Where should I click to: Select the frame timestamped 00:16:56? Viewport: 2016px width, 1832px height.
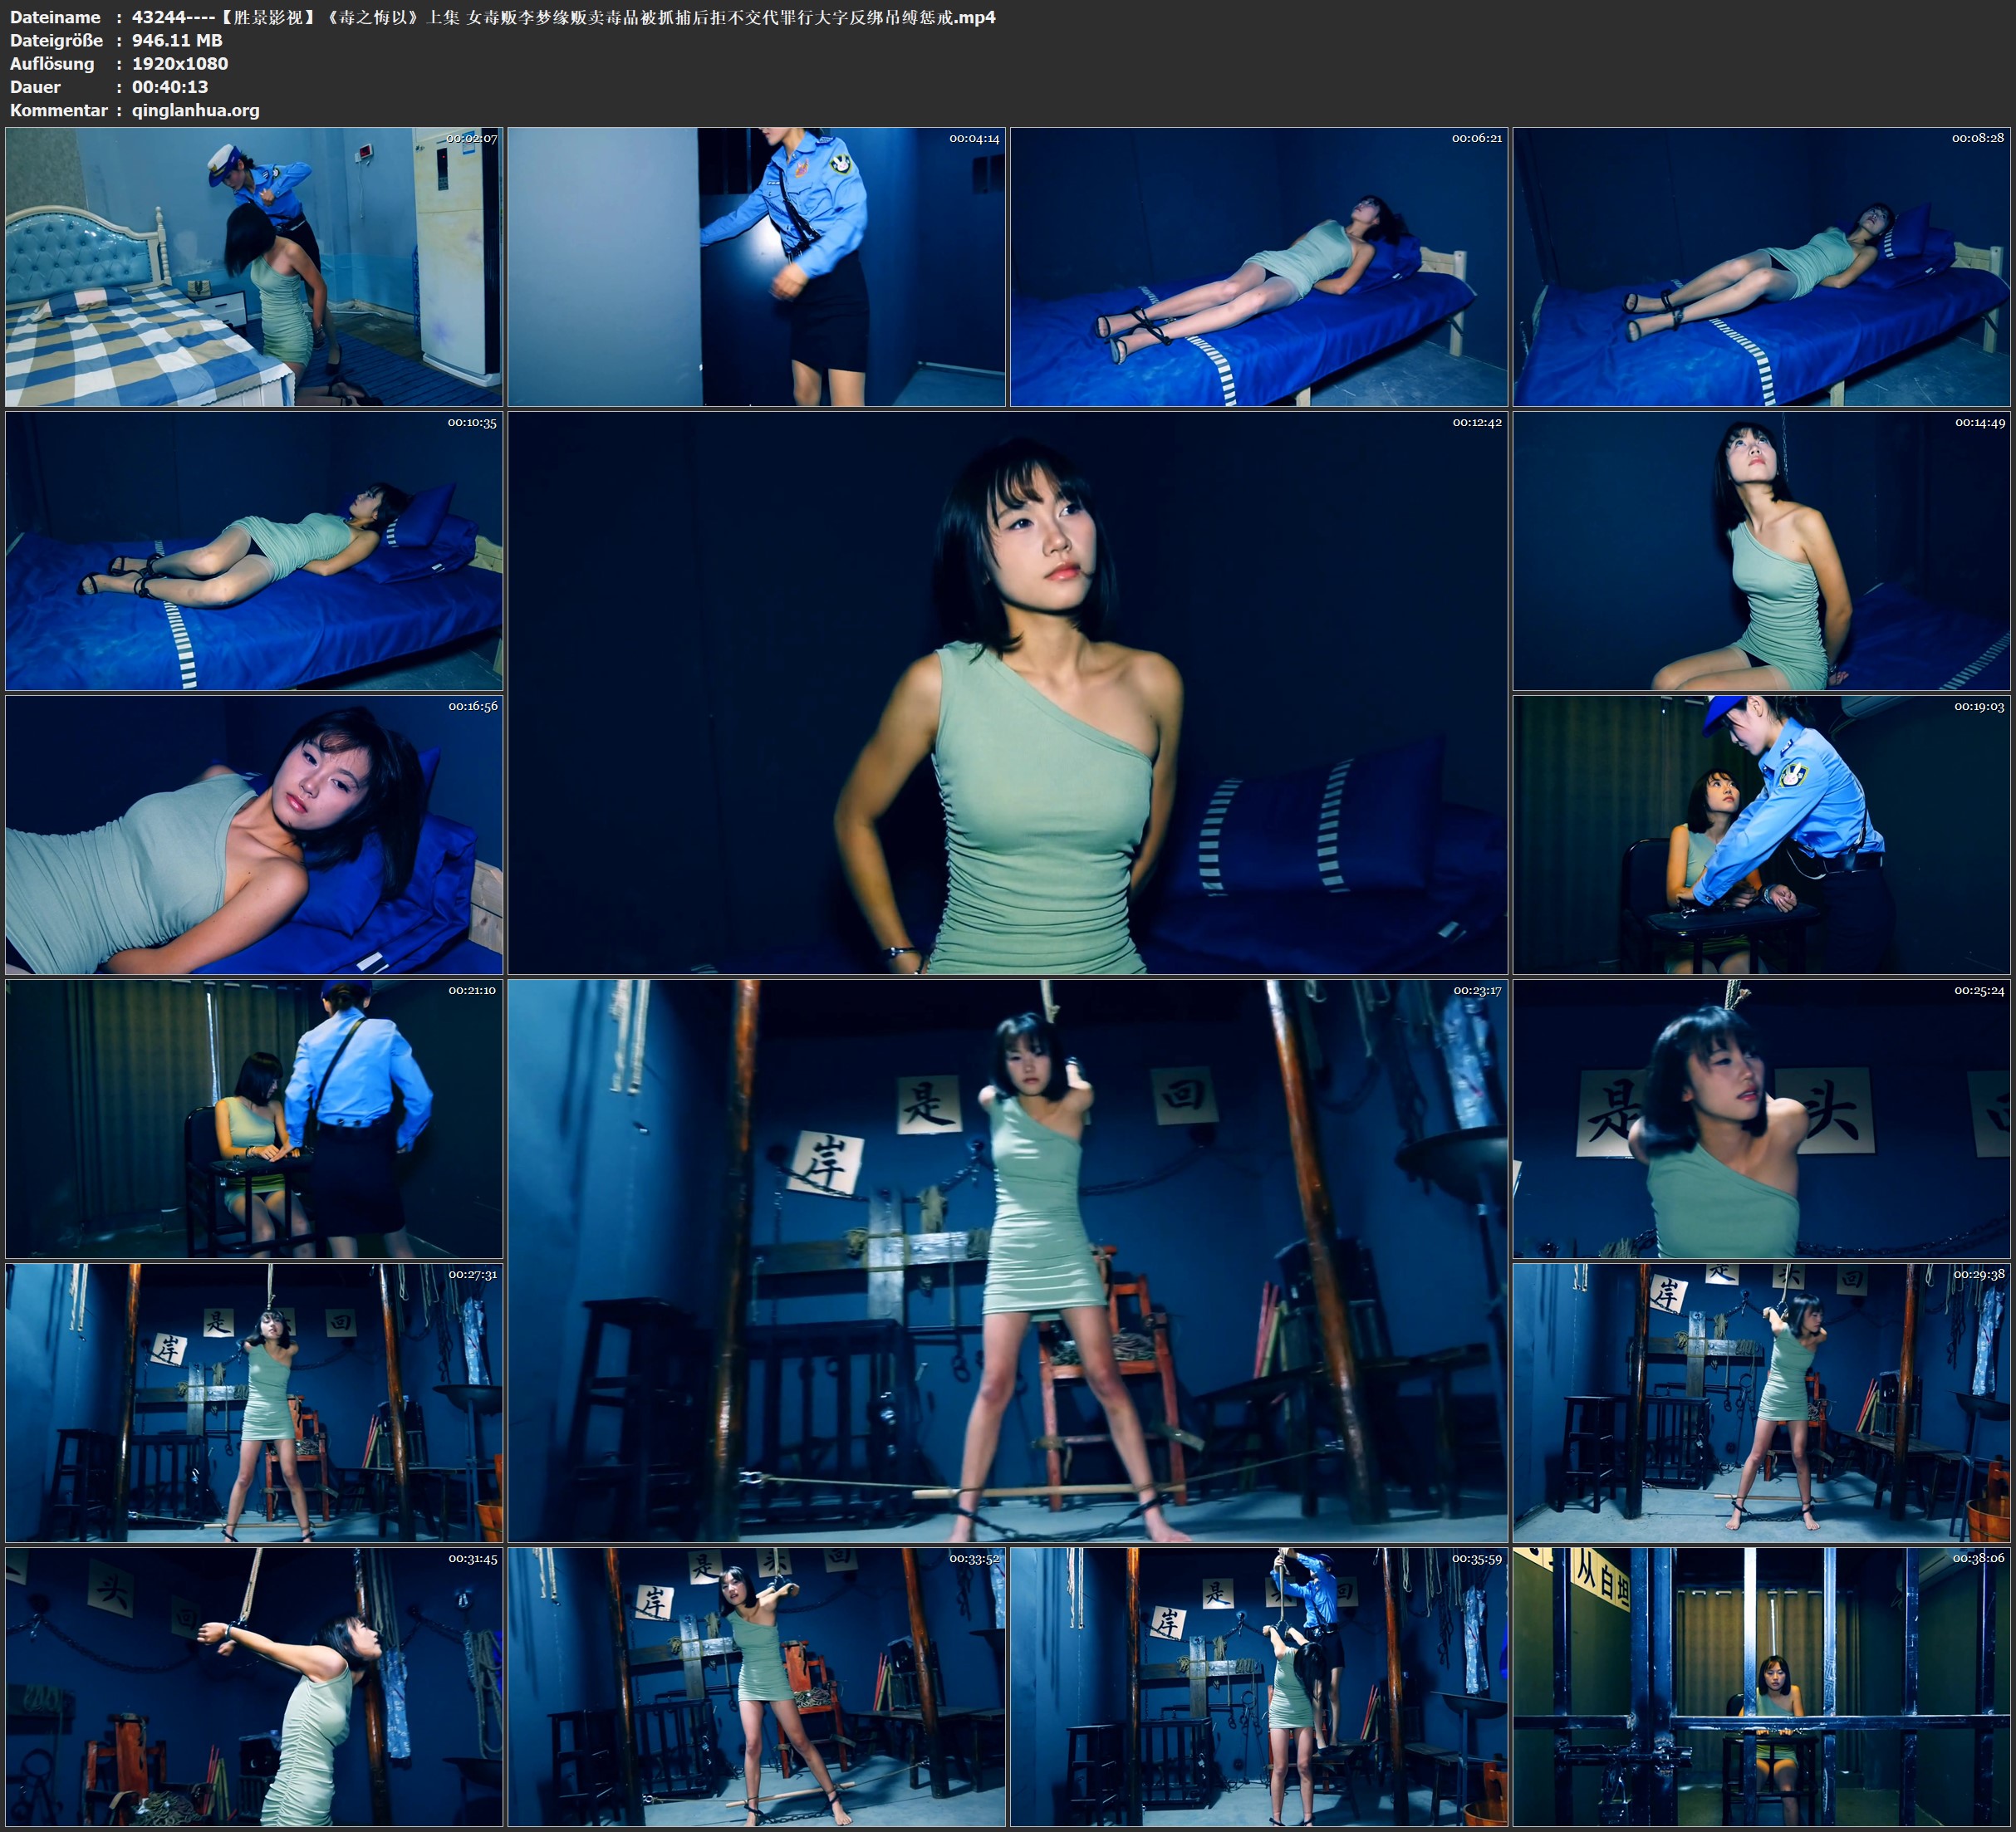point(254,835)
